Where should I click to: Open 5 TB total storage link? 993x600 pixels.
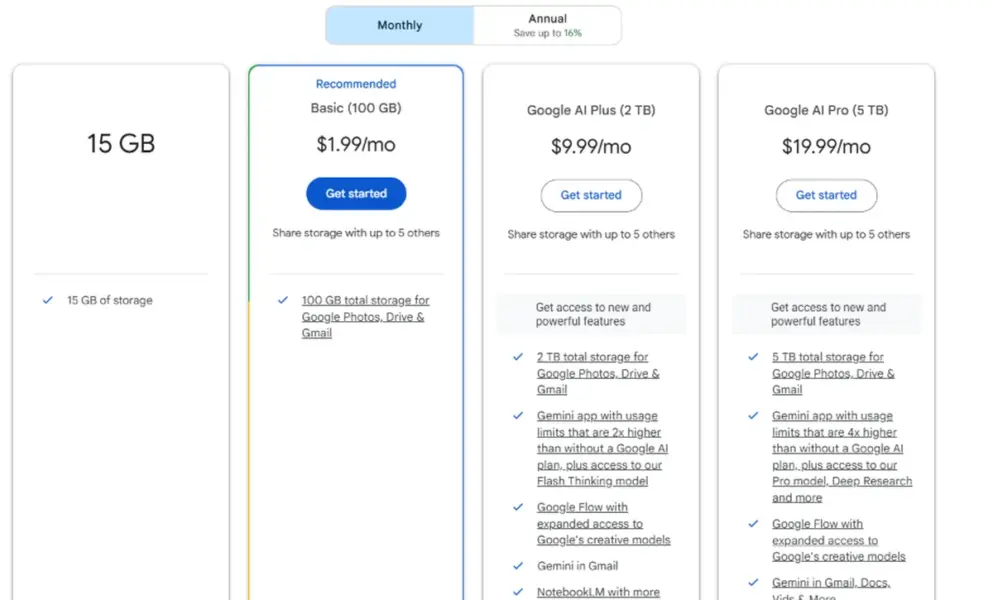pyautogui.click(x=833, y=373)
